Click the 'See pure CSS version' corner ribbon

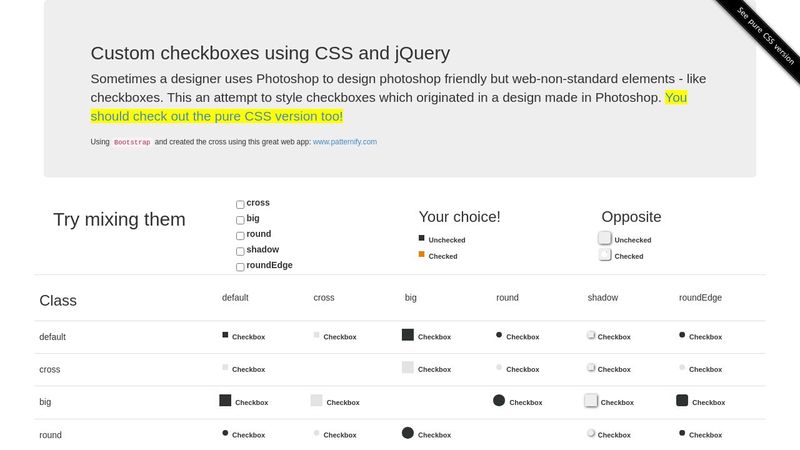(x=765, y=35)
